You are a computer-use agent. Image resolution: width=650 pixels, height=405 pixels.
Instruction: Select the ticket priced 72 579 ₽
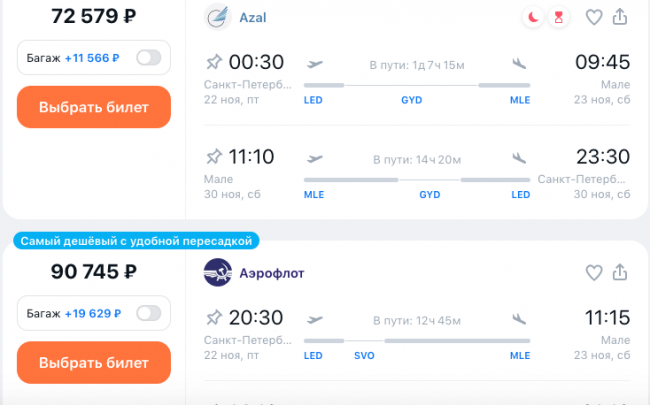click(94, 107)
